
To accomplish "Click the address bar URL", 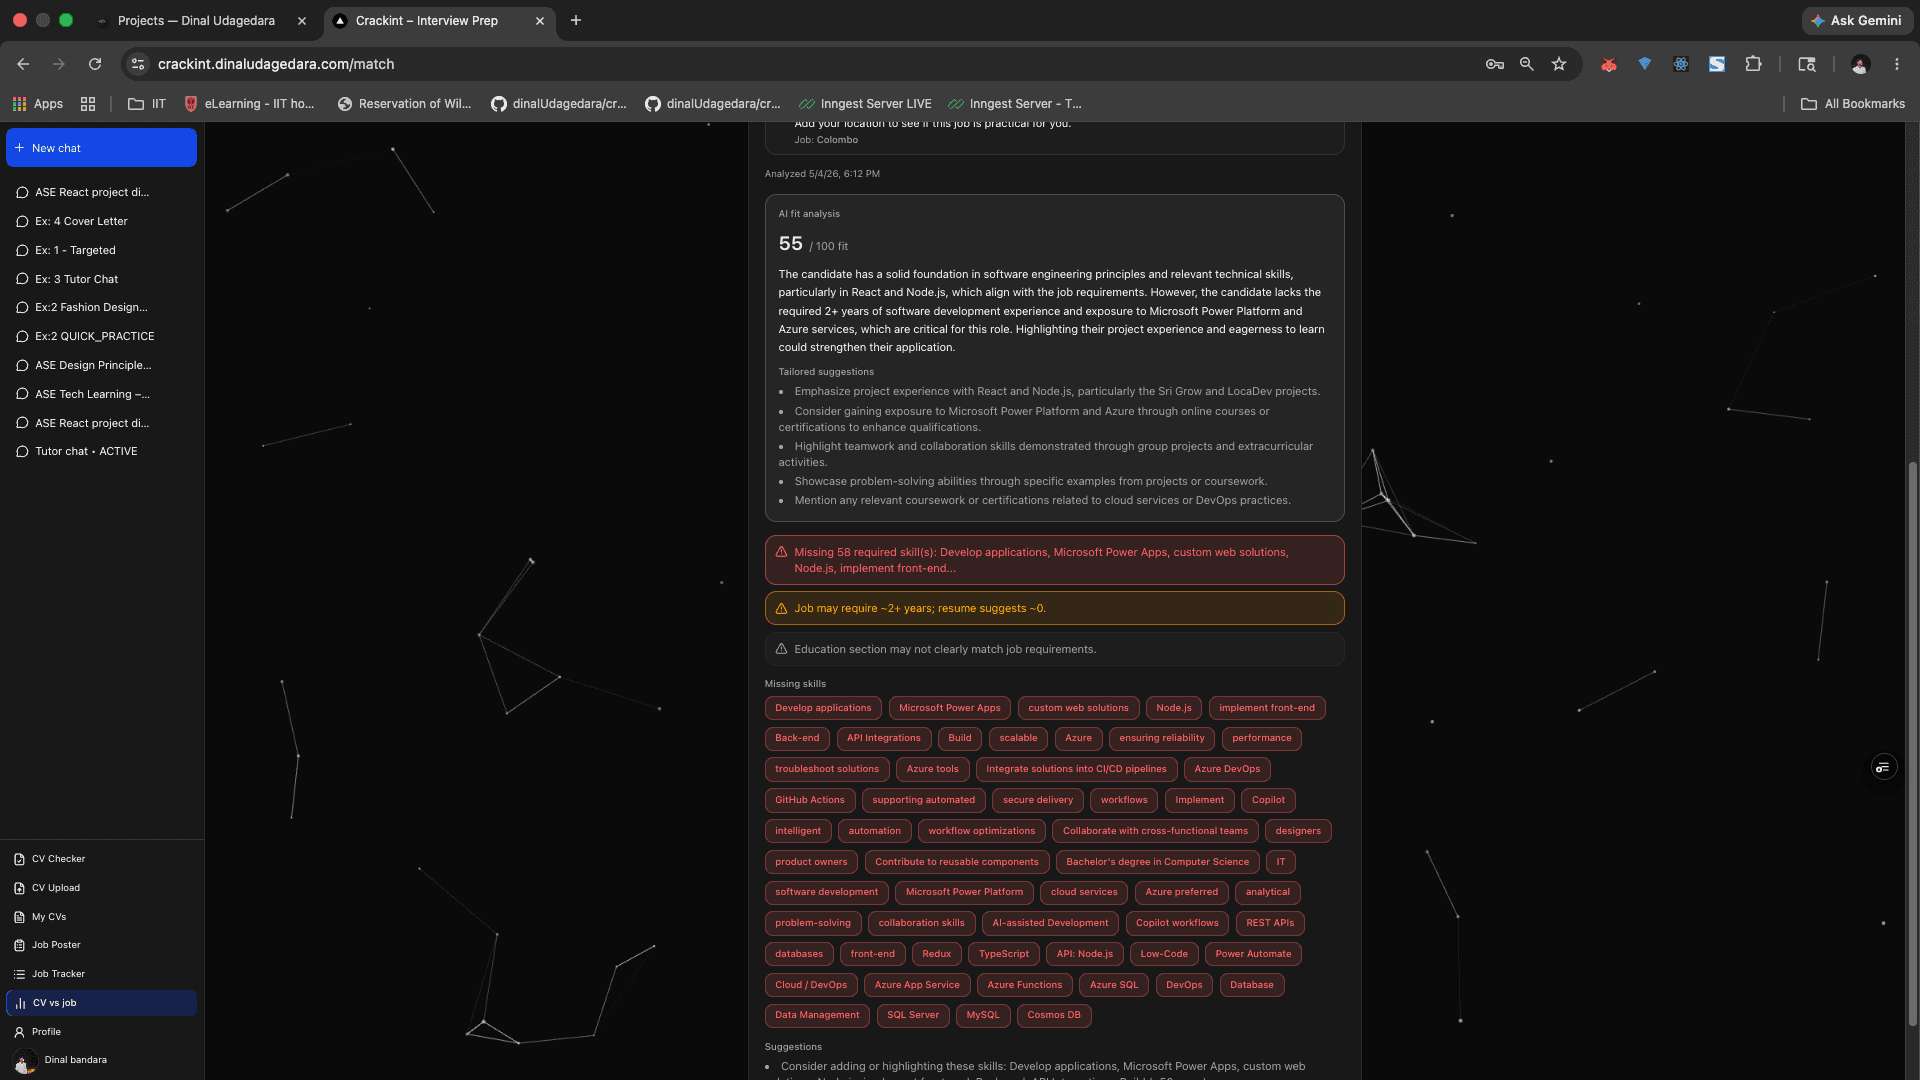I will 276,64.
